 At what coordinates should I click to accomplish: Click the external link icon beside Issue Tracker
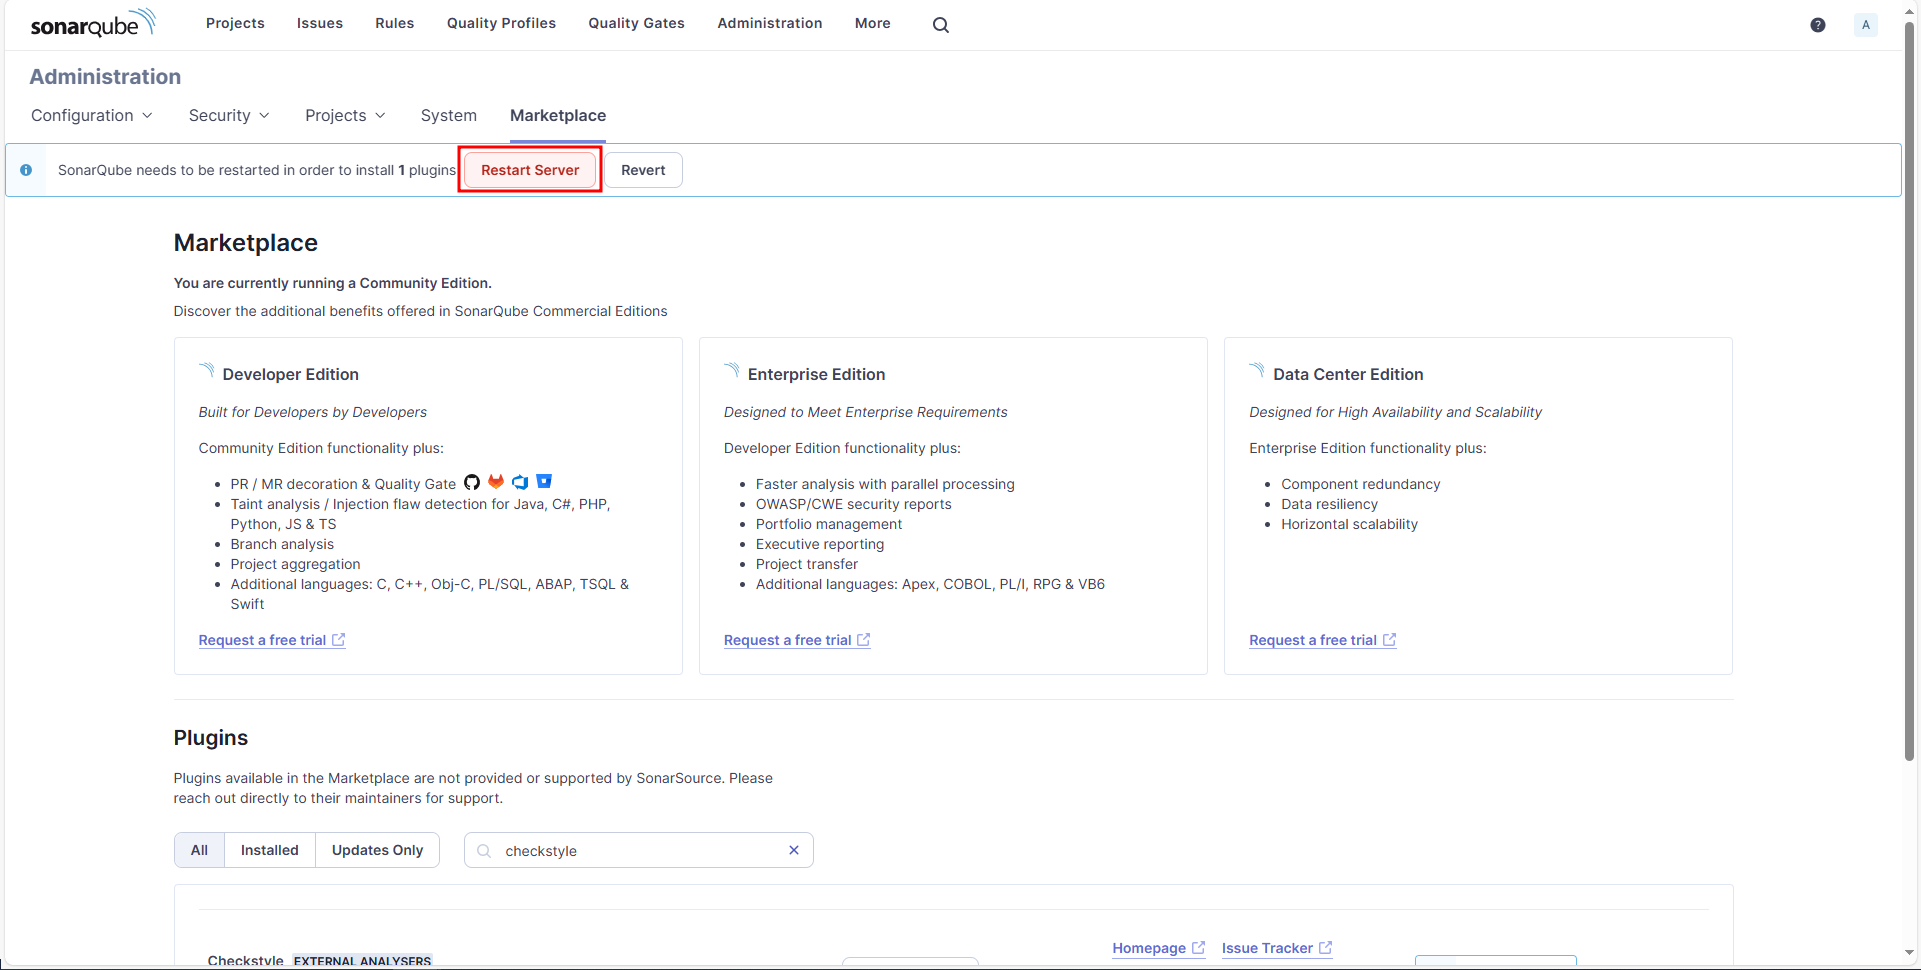(x=1325, y=948)
